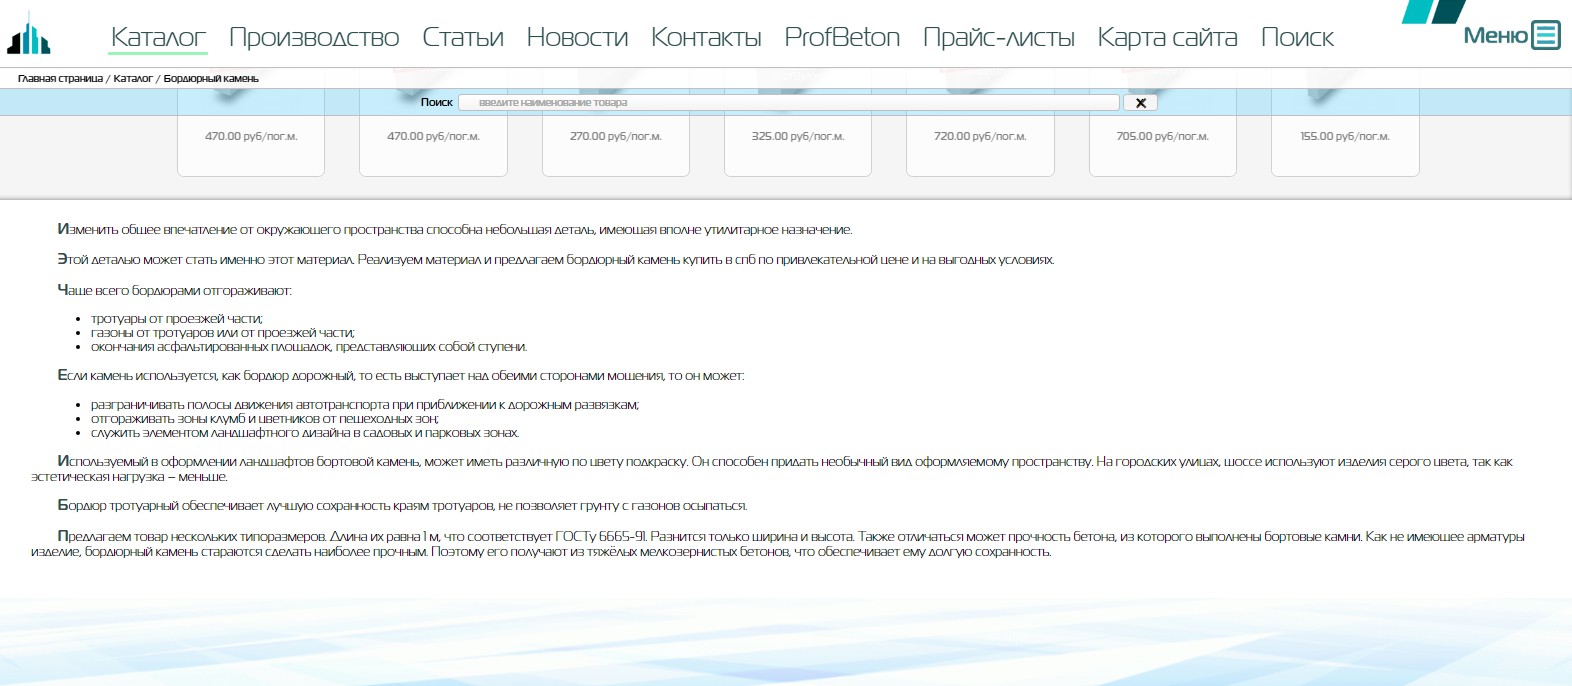
Task: Select Новости in top navigation
Action: coord(577,37)
